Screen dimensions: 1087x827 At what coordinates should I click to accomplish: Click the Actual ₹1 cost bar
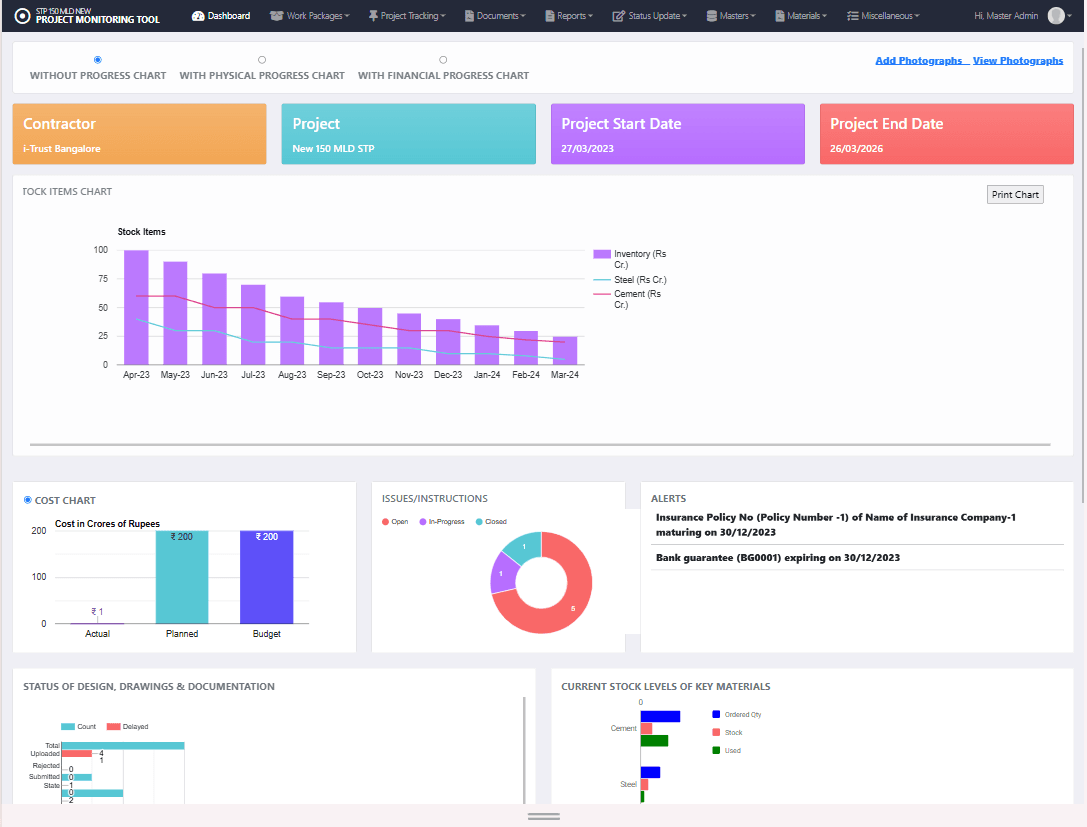[97, 623]
